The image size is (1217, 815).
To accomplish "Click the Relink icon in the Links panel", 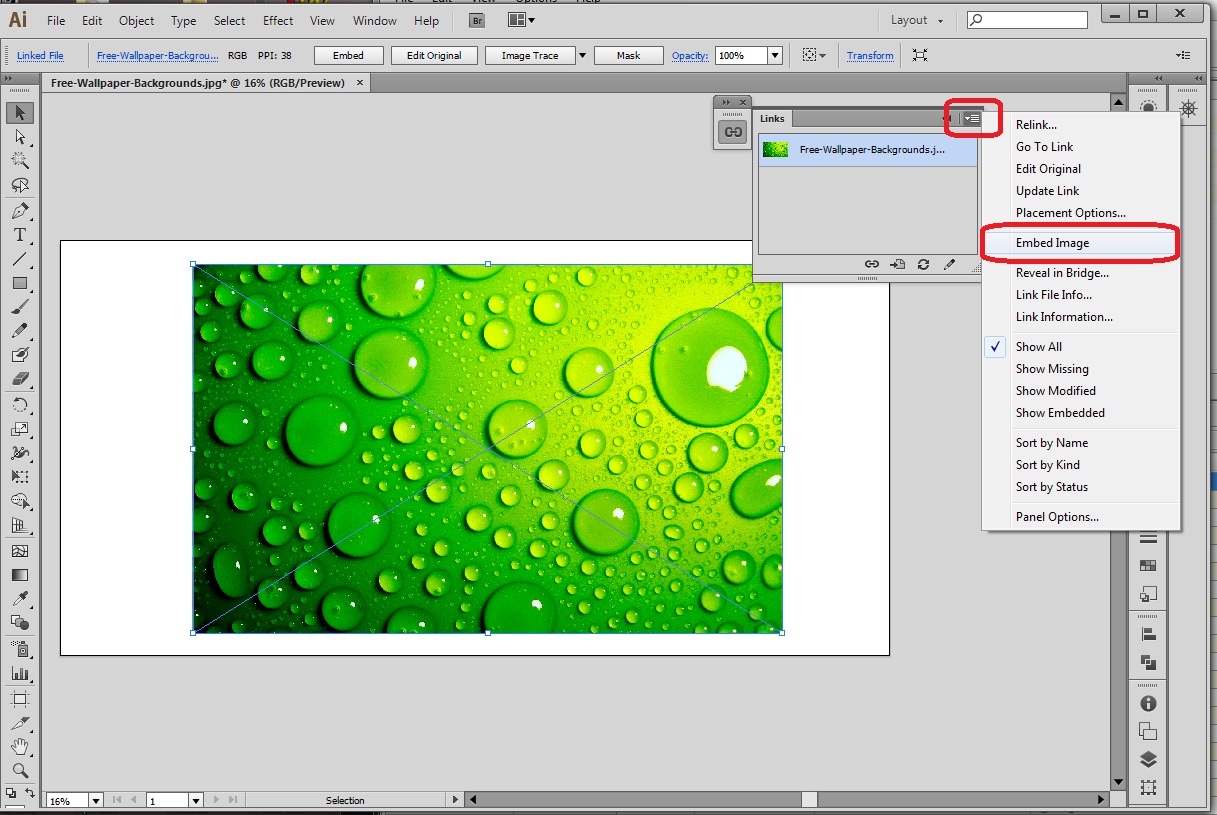I will 871,264.
